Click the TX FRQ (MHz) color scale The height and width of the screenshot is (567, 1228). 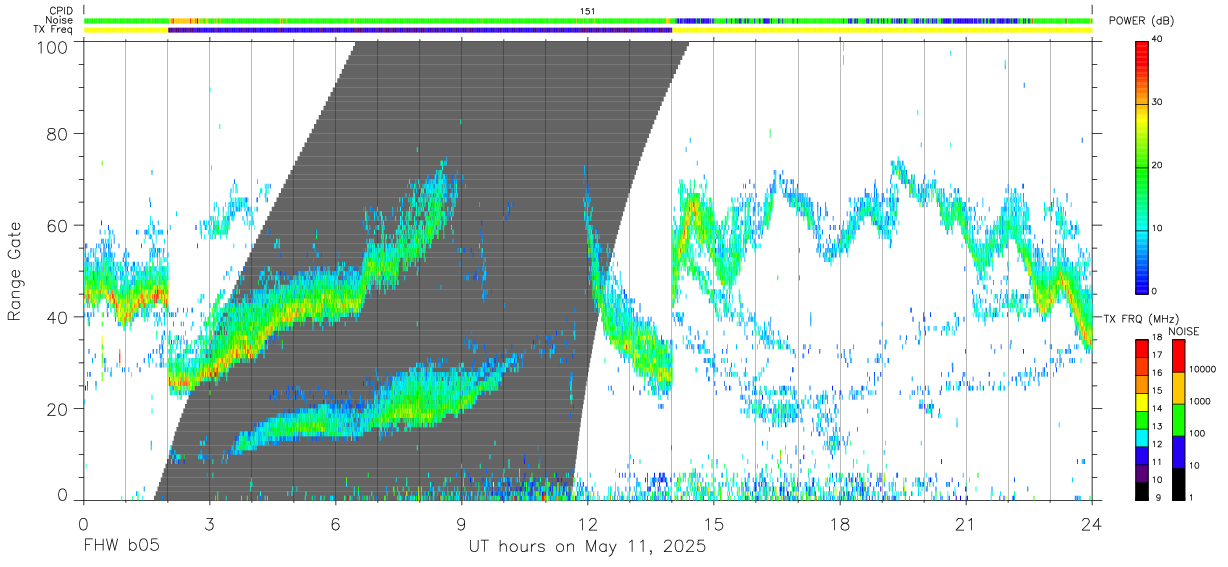click(1141, 419)
